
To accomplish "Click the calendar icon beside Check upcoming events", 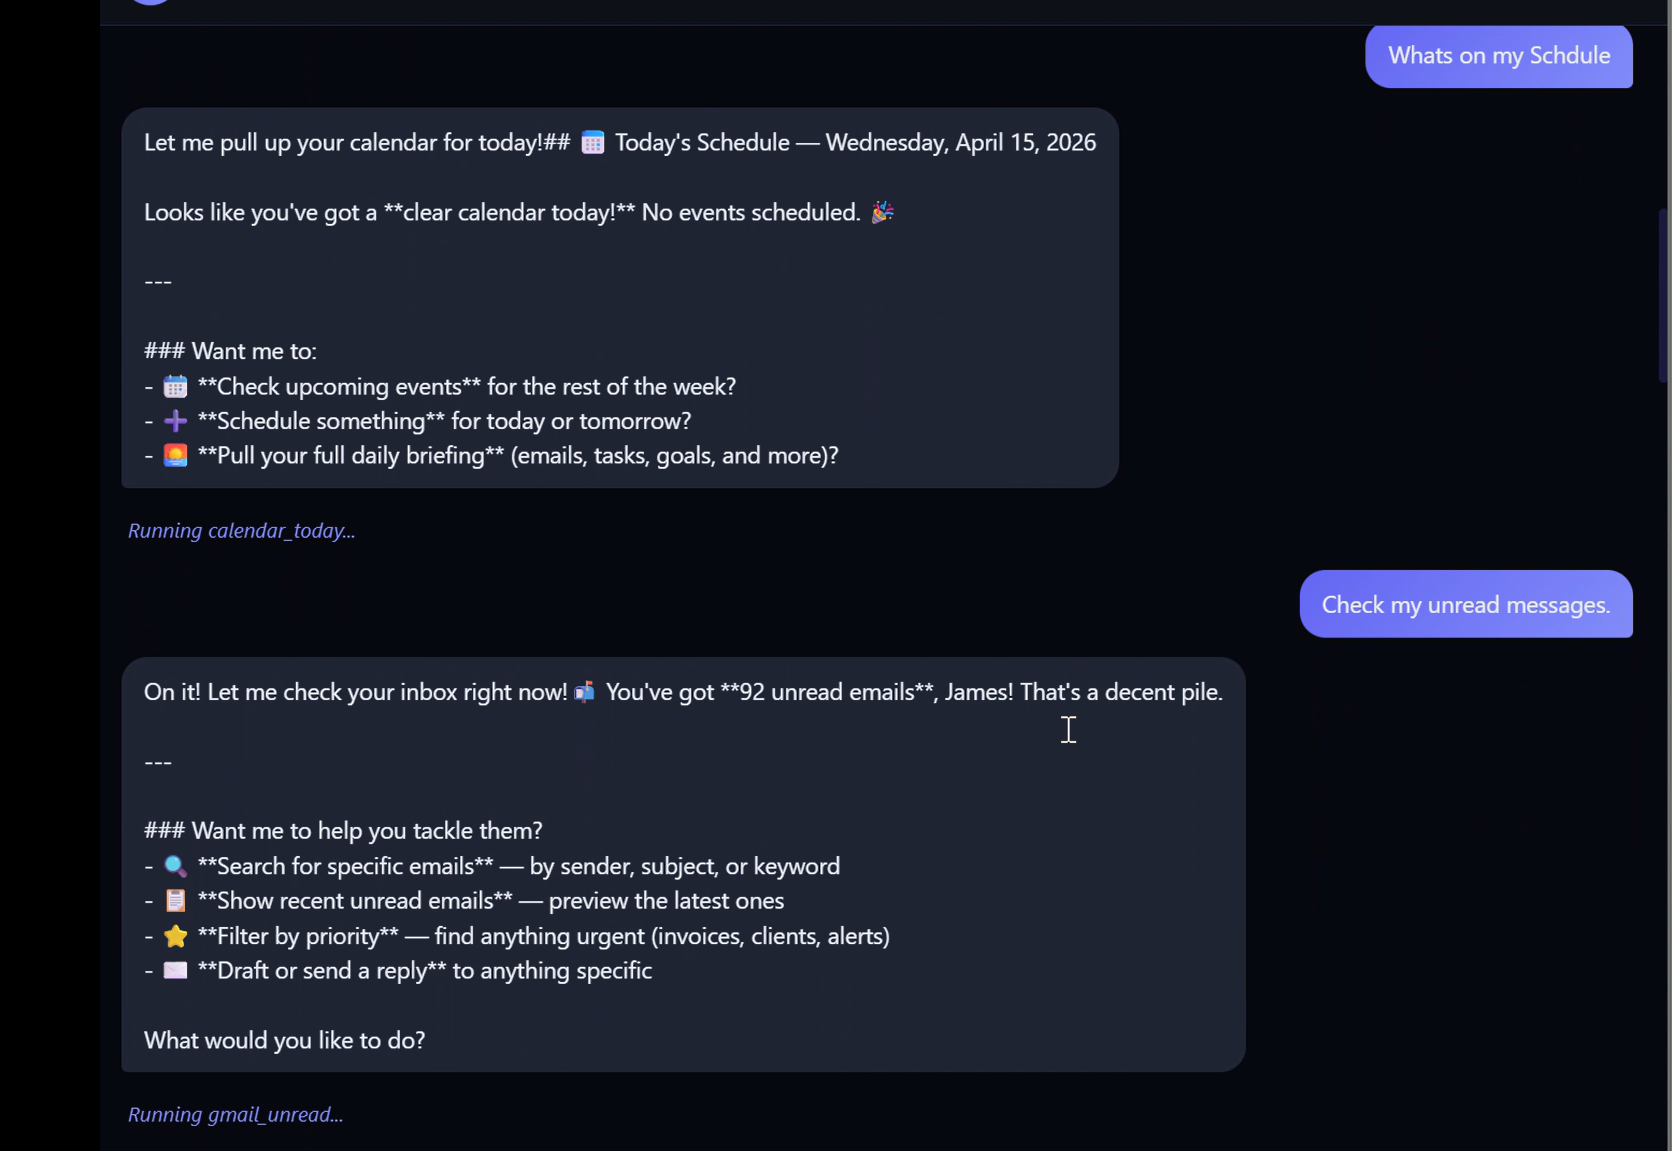I will click(175, 386).
